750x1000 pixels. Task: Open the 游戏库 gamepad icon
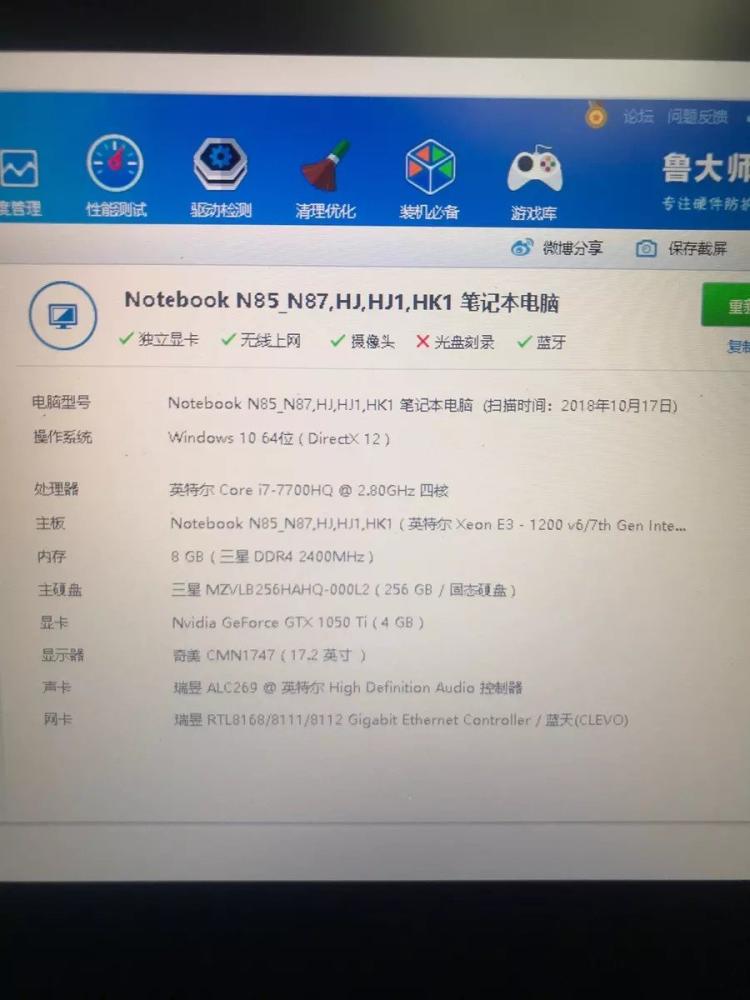[534, 169]
